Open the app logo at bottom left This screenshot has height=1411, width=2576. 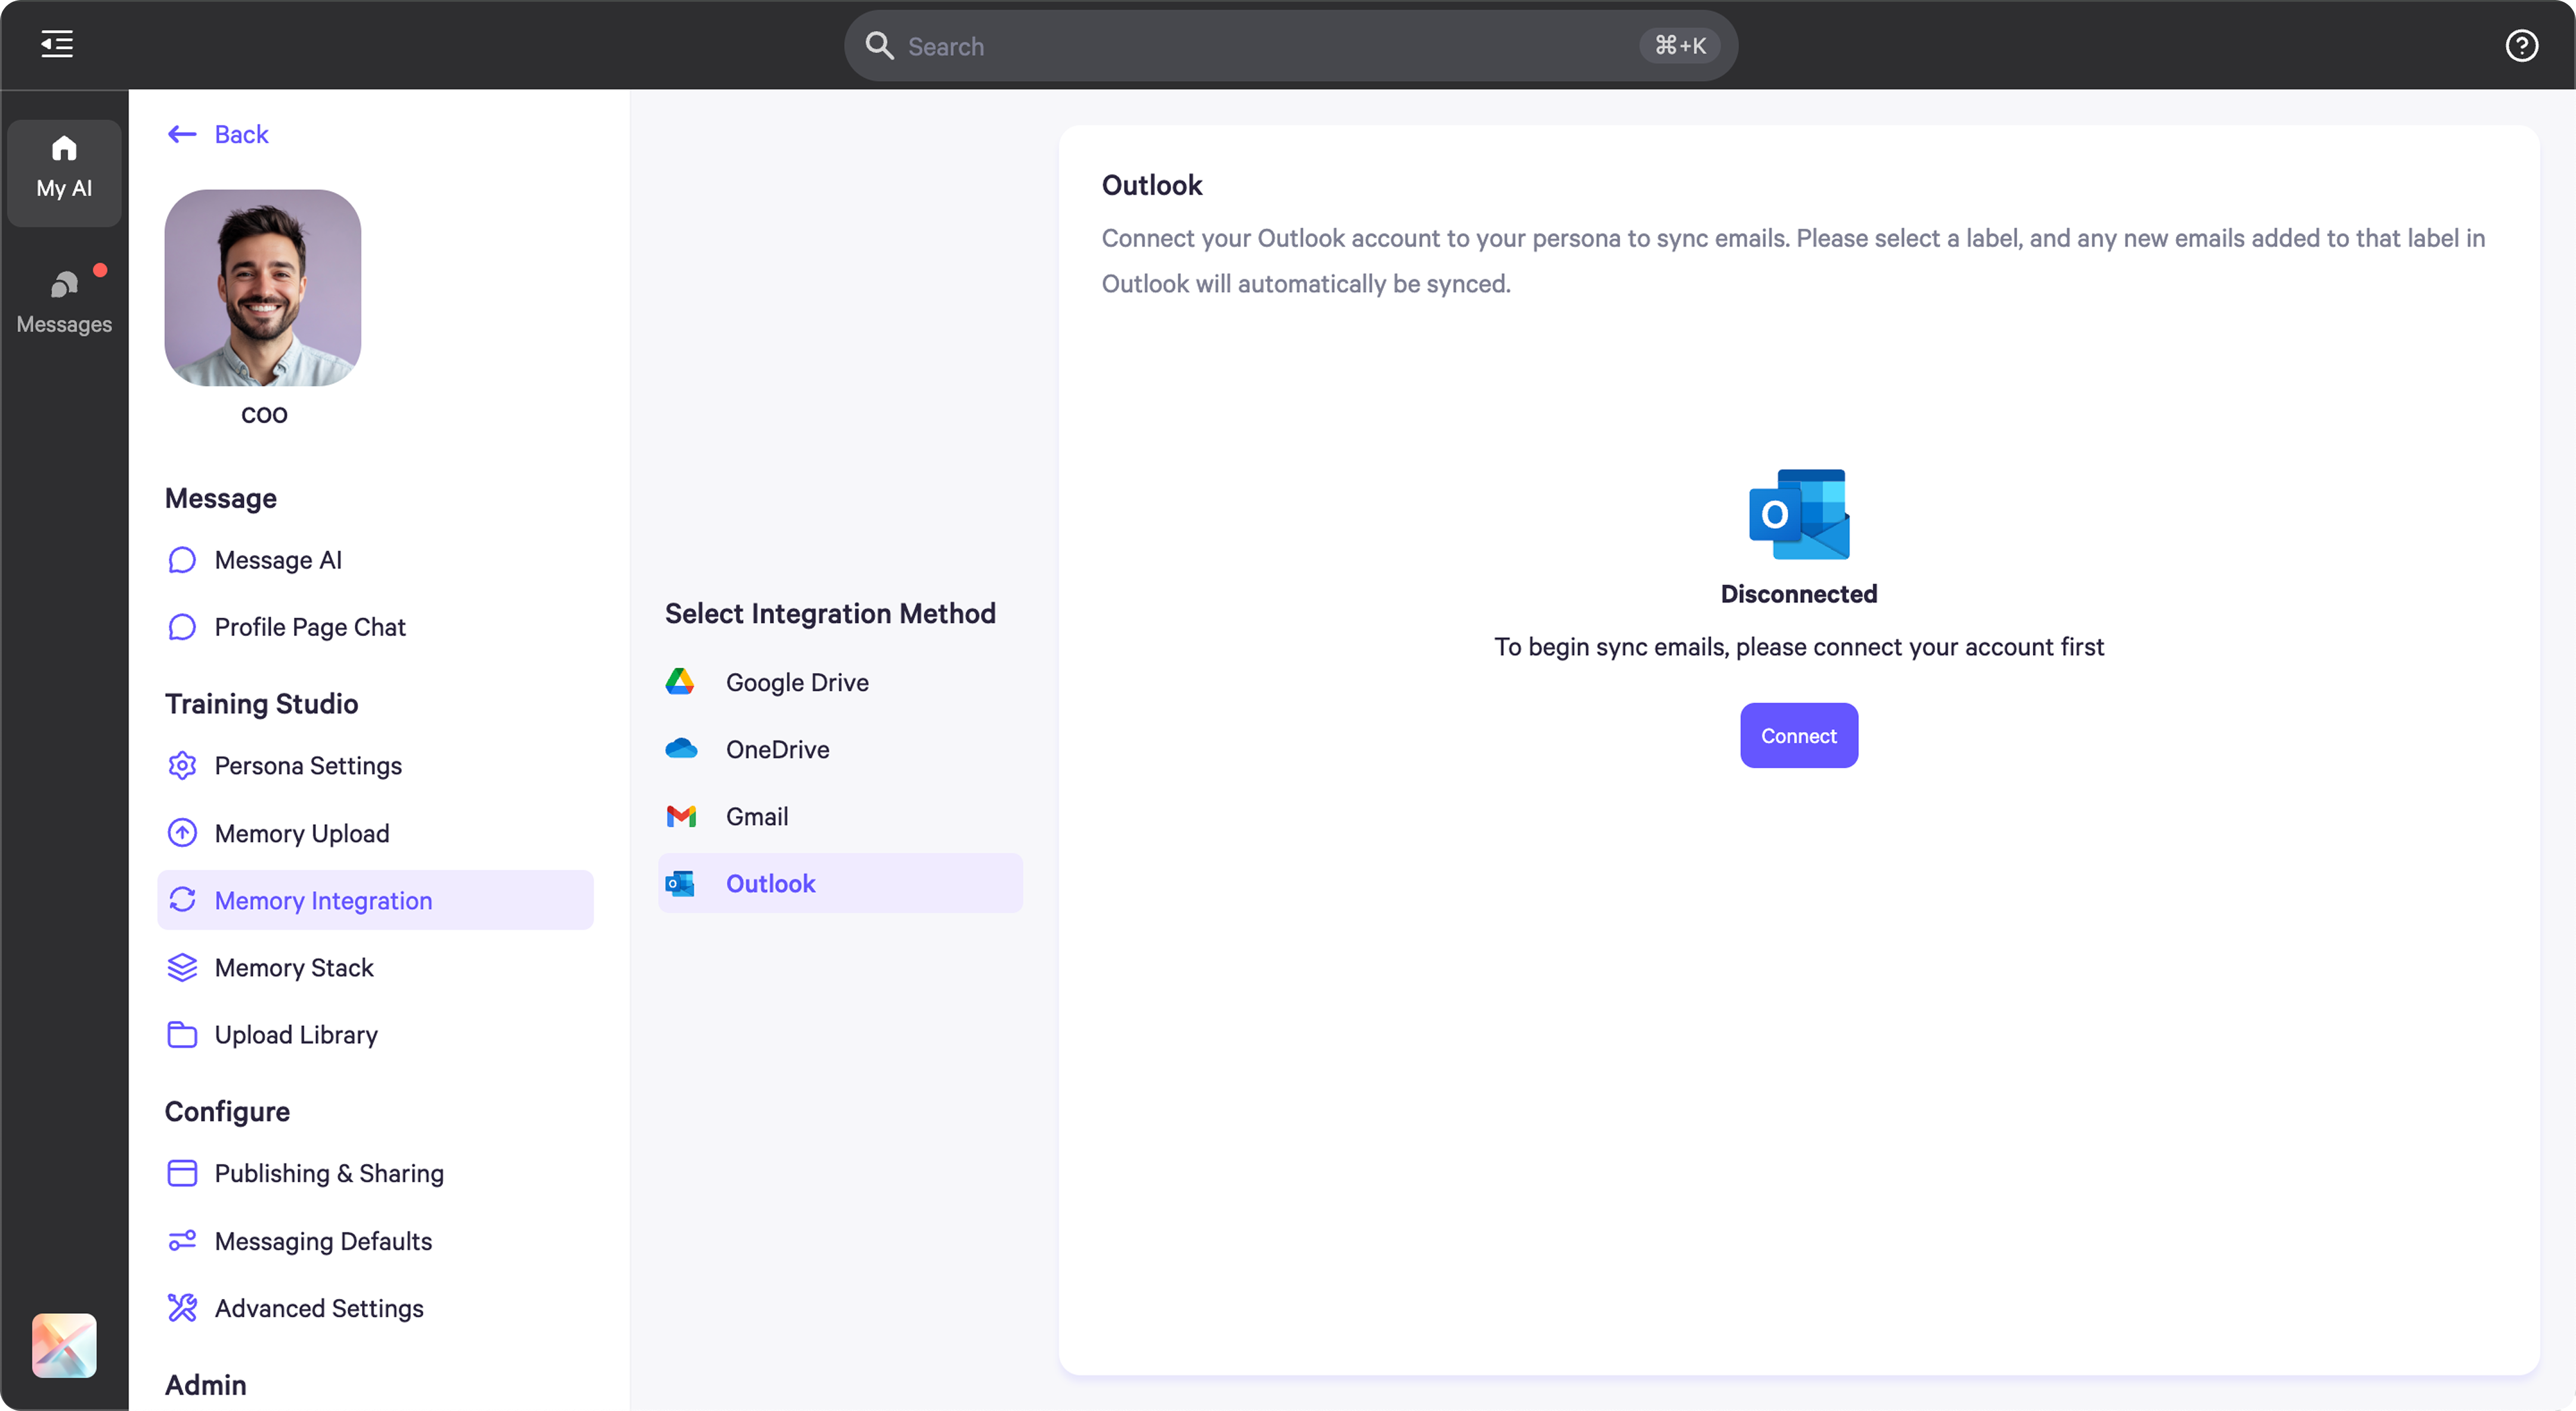coord(63,1345)
